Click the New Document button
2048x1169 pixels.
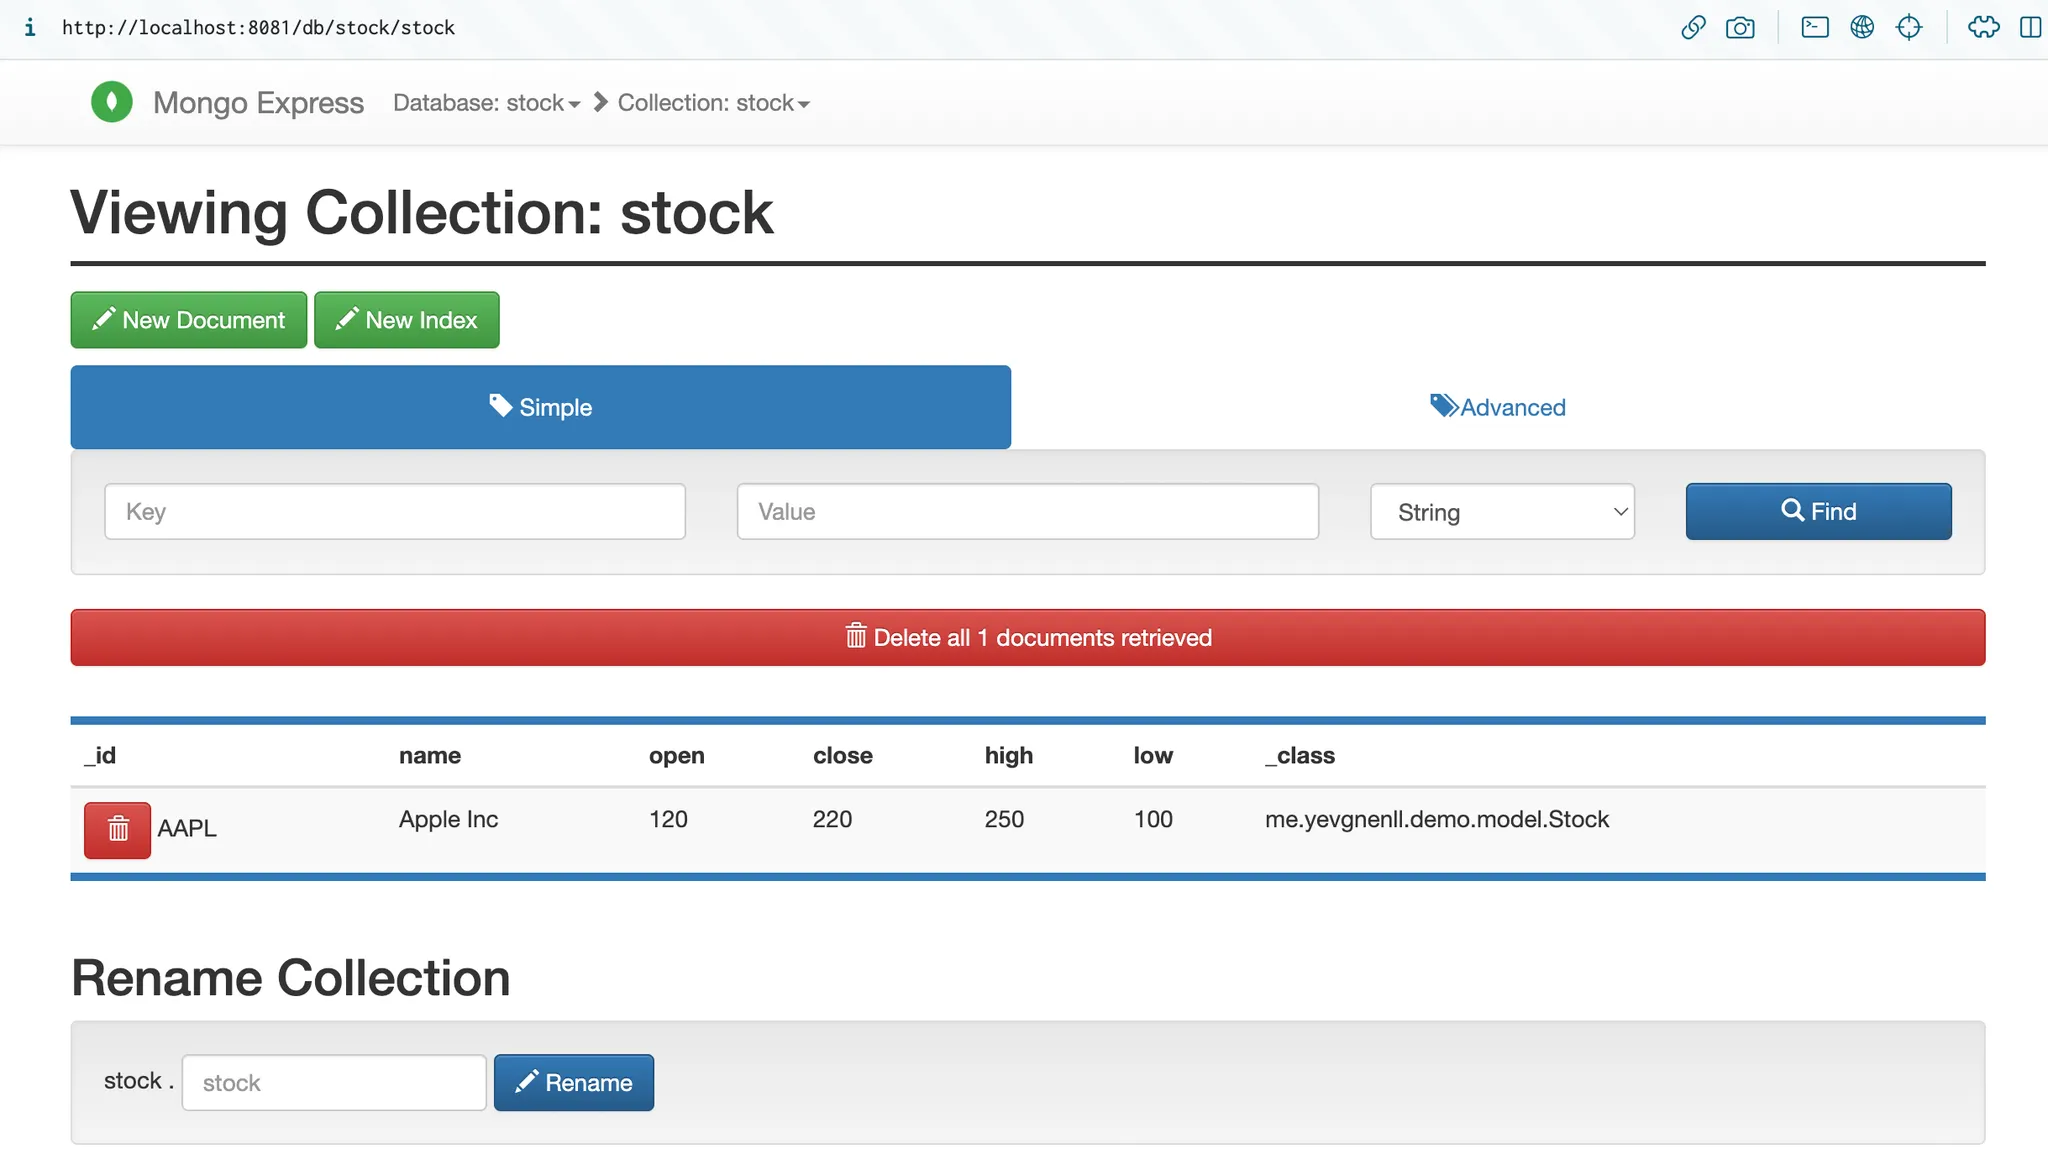coord(189,320)
